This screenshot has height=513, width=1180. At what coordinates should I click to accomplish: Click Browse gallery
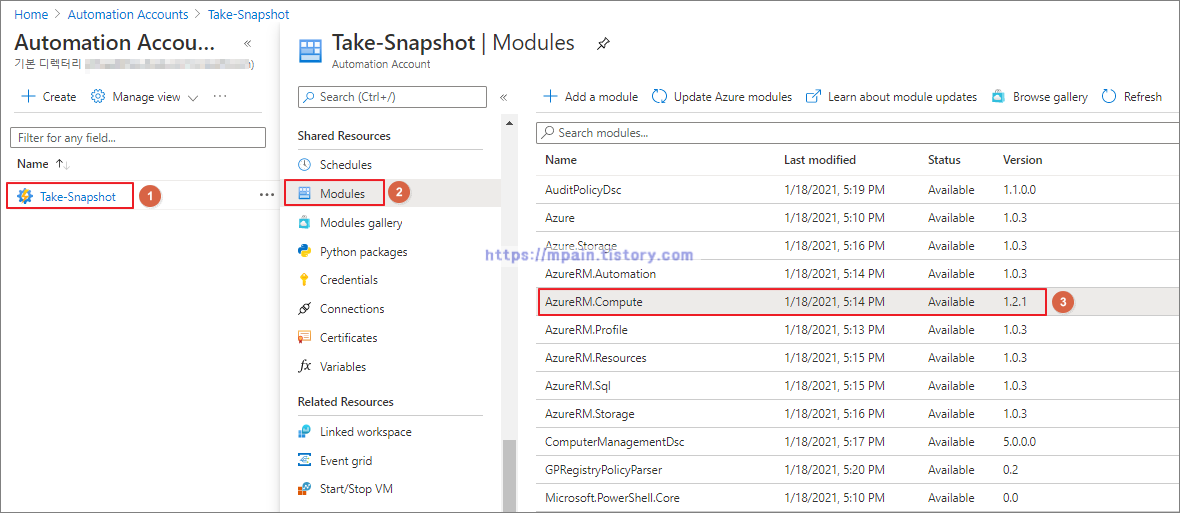point(1039,96)
